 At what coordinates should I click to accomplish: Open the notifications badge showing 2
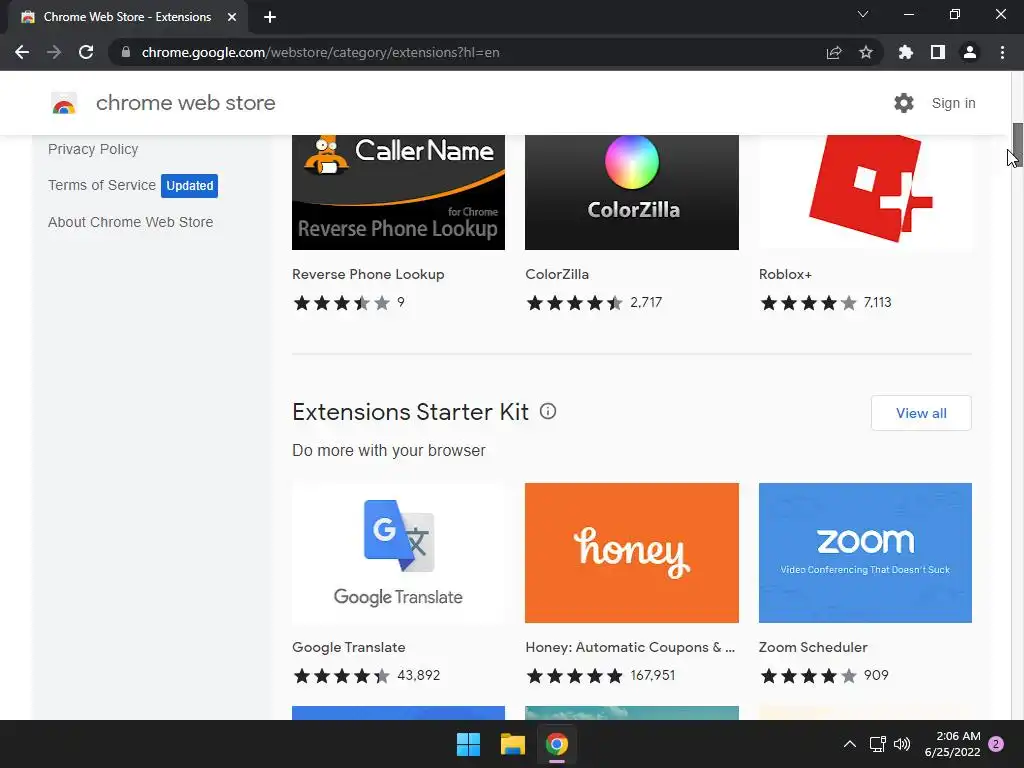click(x=996, y=744)
